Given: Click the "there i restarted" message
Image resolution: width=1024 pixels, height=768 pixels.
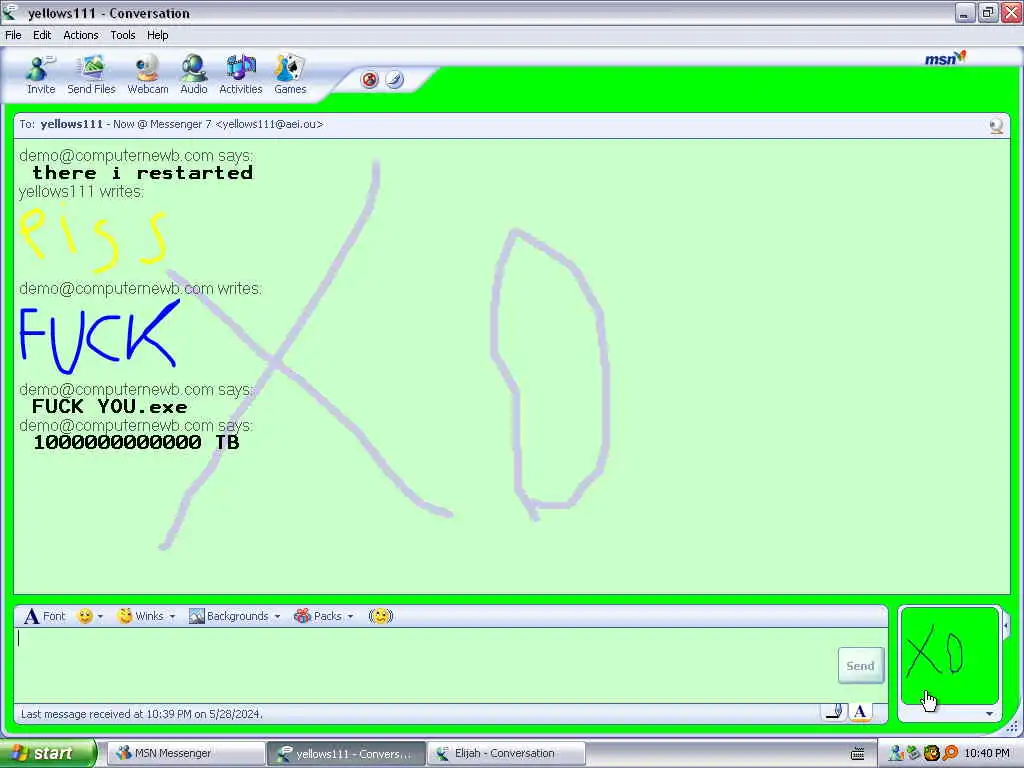Looking at the screenshot, I should [142, 173].
